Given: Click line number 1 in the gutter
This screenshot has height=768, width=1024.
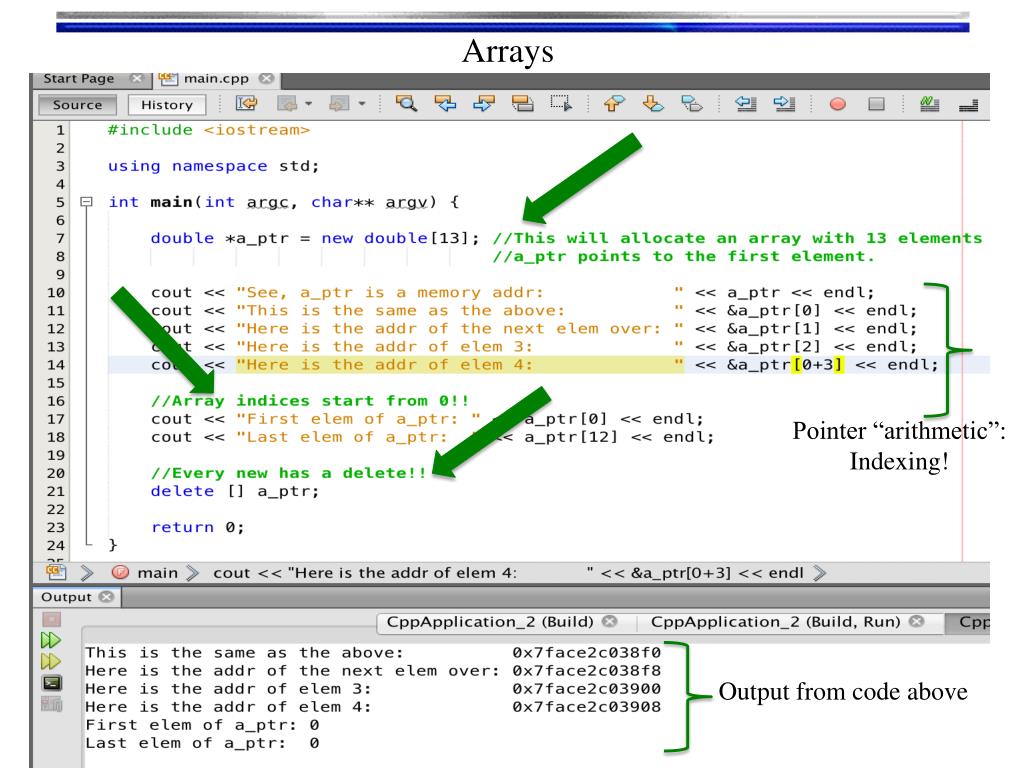Looking at the screenshot, I should [x=60, y=130].
